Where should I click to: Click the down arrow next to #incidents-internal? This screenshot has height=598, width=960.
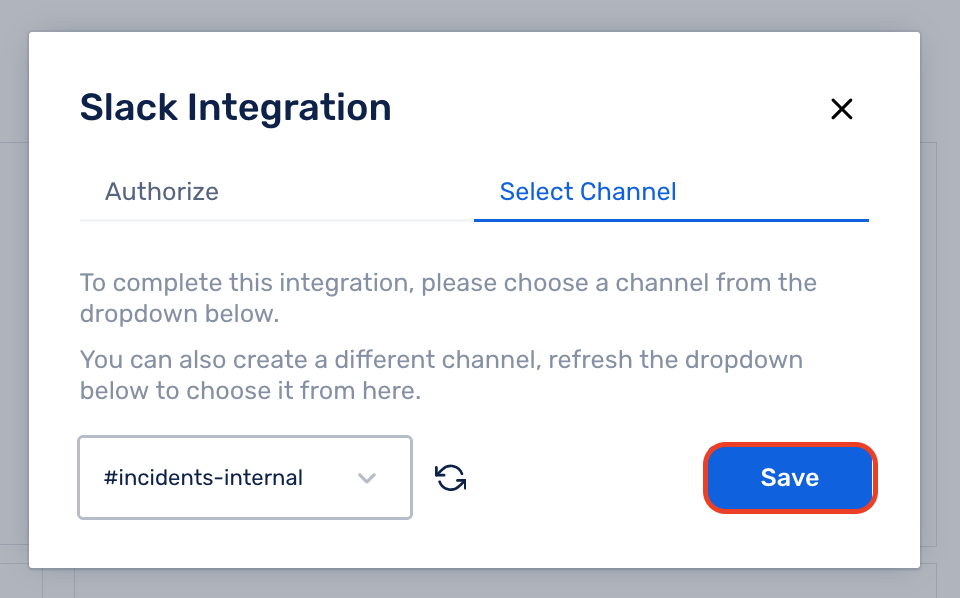[367, 478]
